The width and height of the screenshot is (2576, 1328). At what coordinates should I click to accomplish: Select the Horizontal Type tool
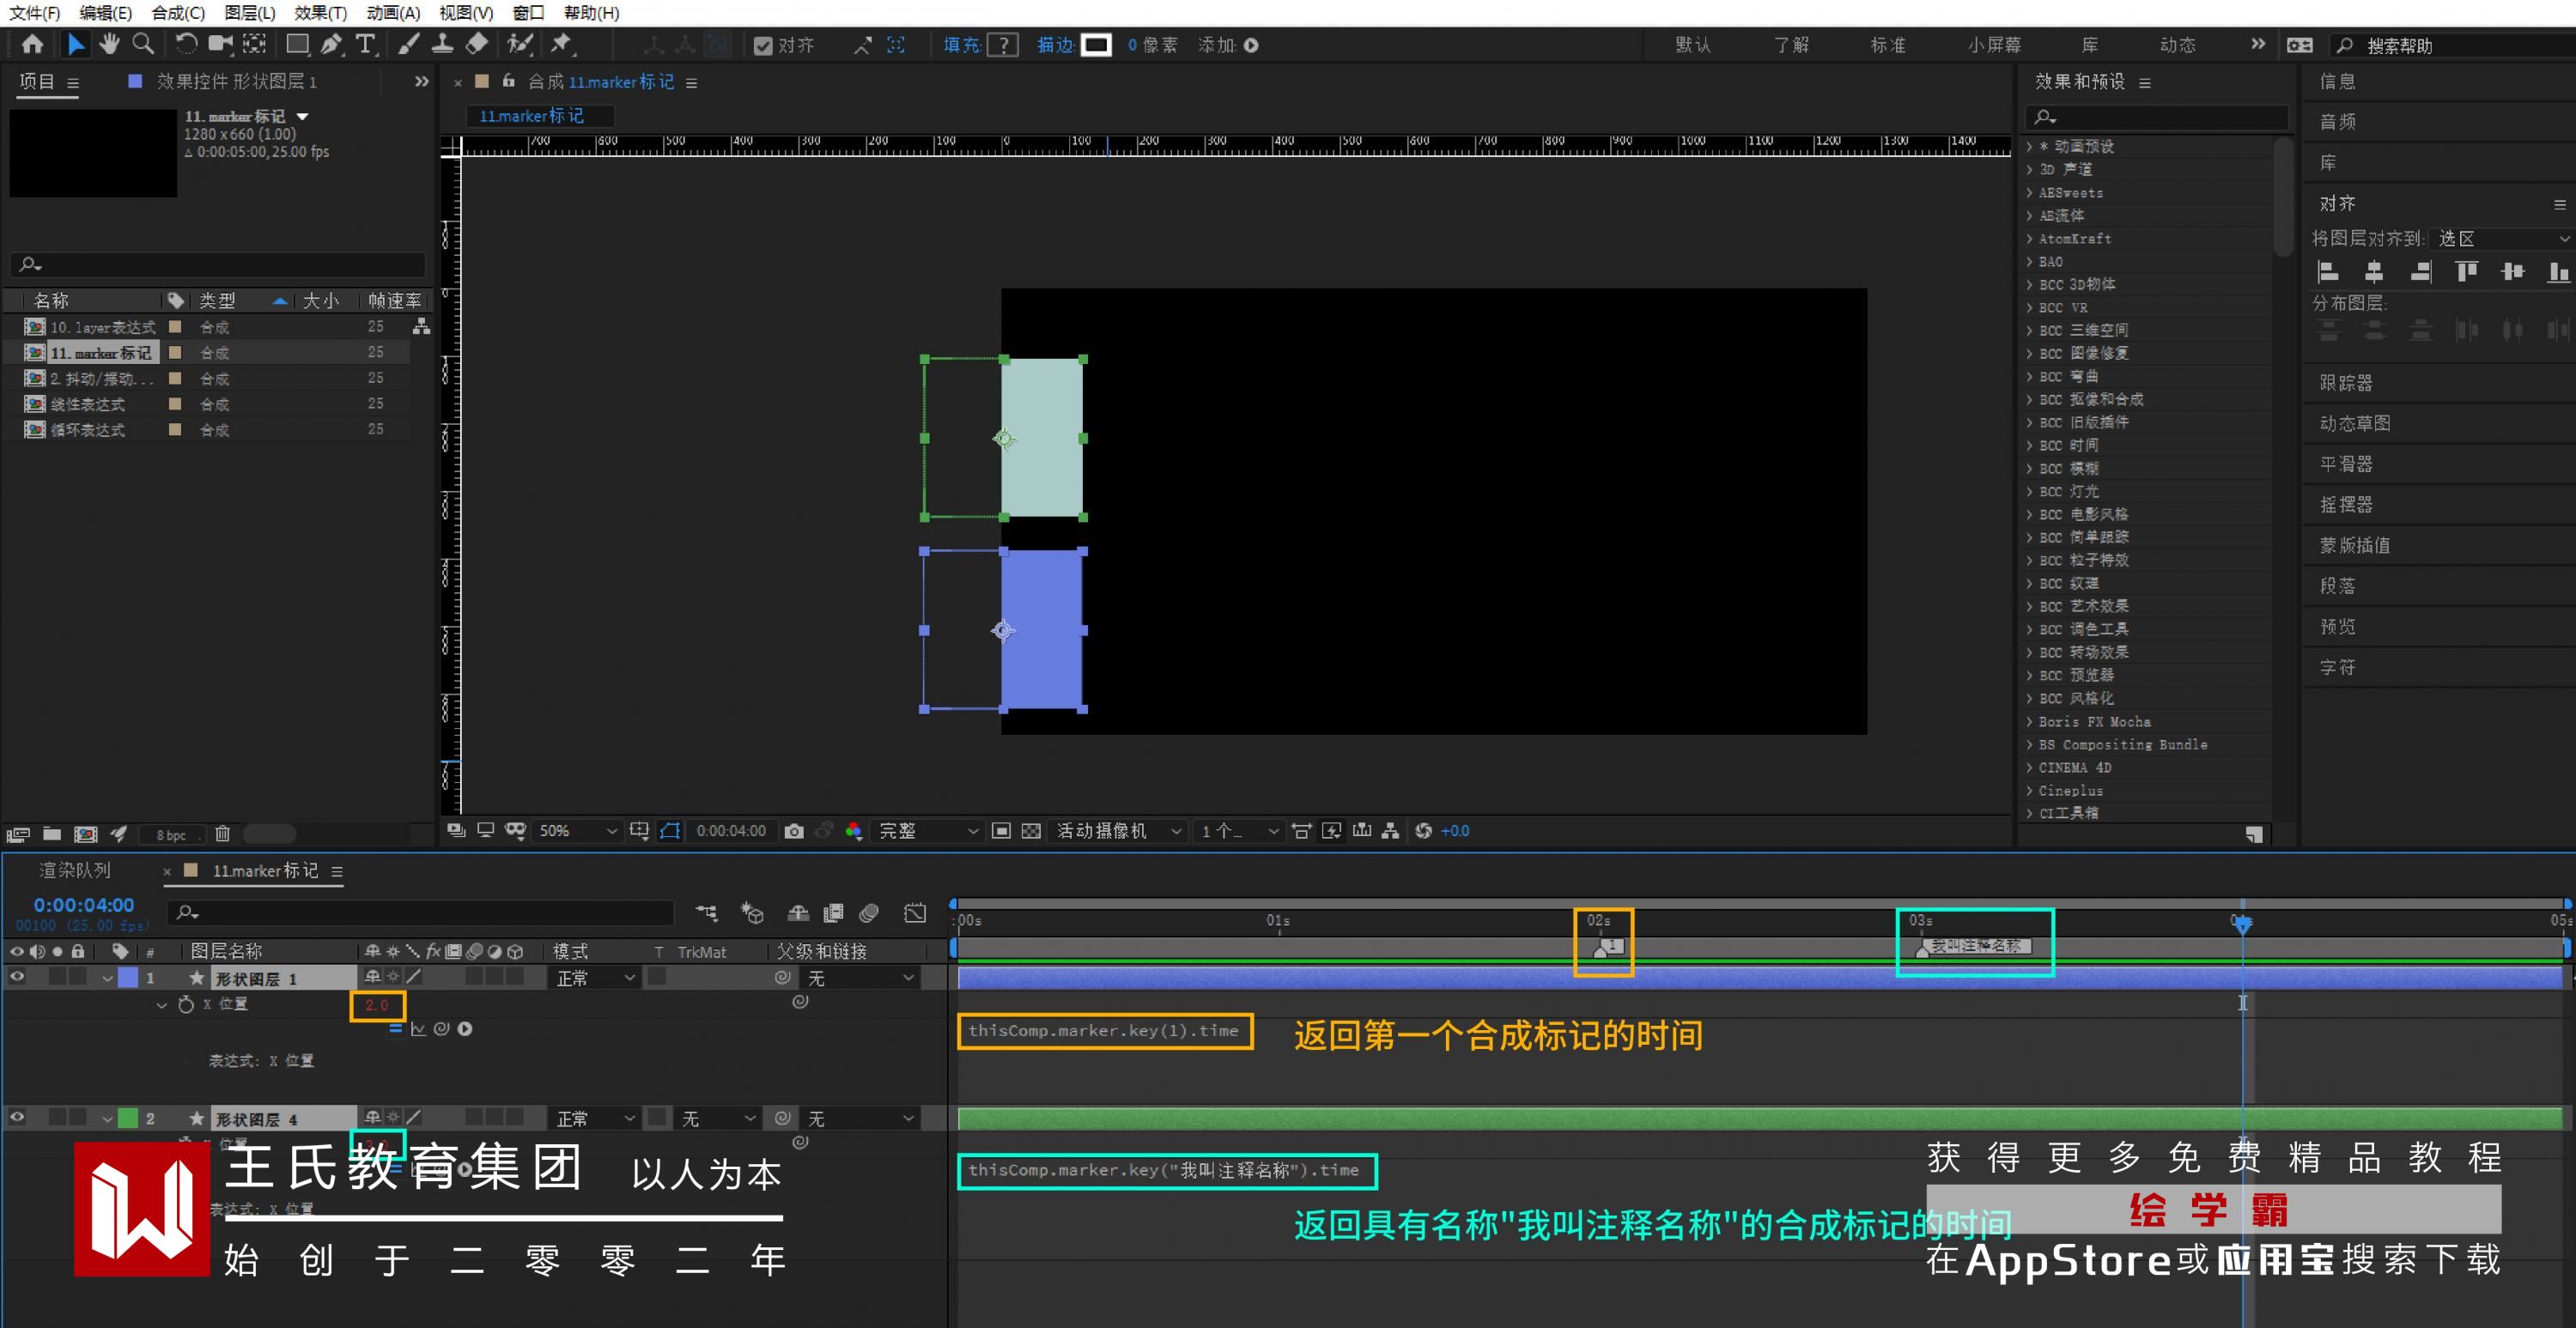pos(366,44)
